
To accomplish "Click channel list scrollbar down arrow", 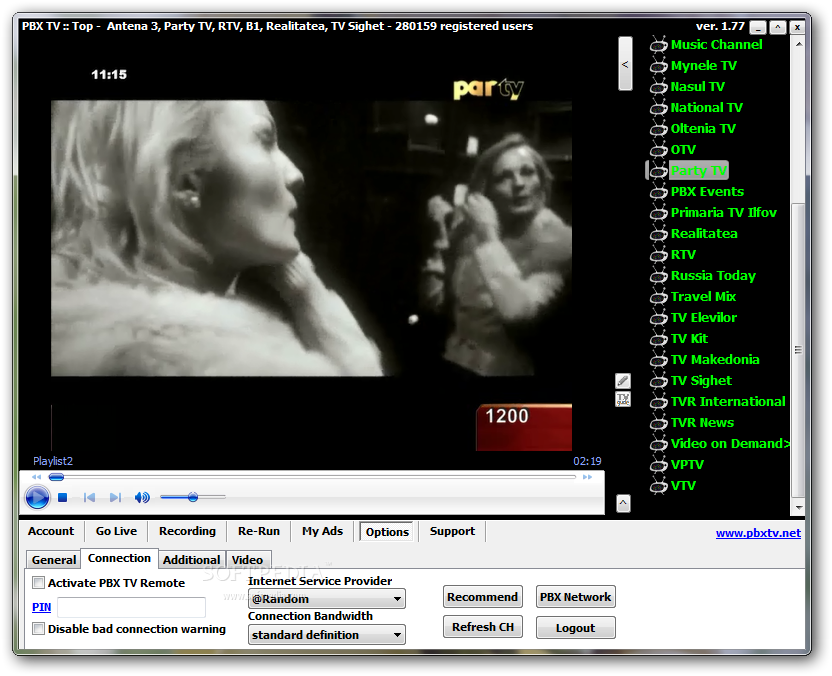I will (799, 508).
